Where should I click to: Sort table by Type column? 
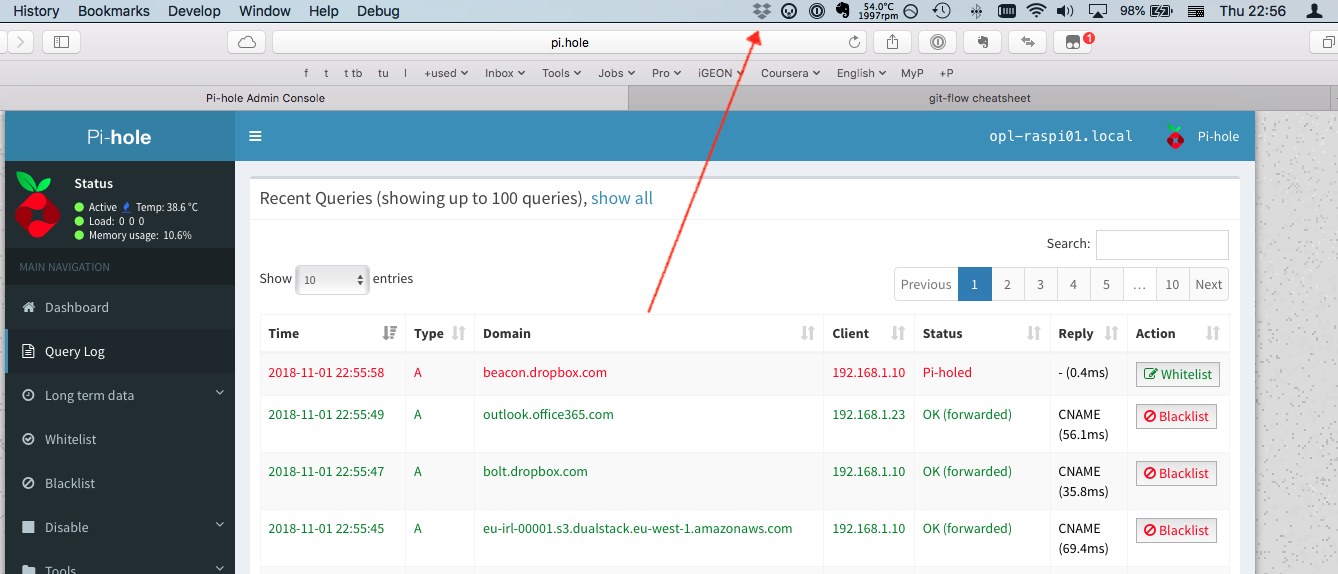(440, 333)
